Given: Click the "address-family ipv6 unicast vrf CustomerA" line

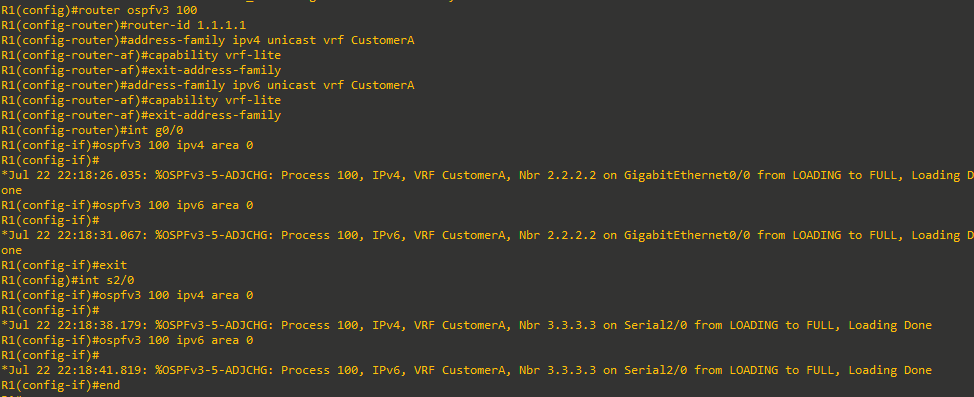Looking at the screenshot, I should click(207, 85).
